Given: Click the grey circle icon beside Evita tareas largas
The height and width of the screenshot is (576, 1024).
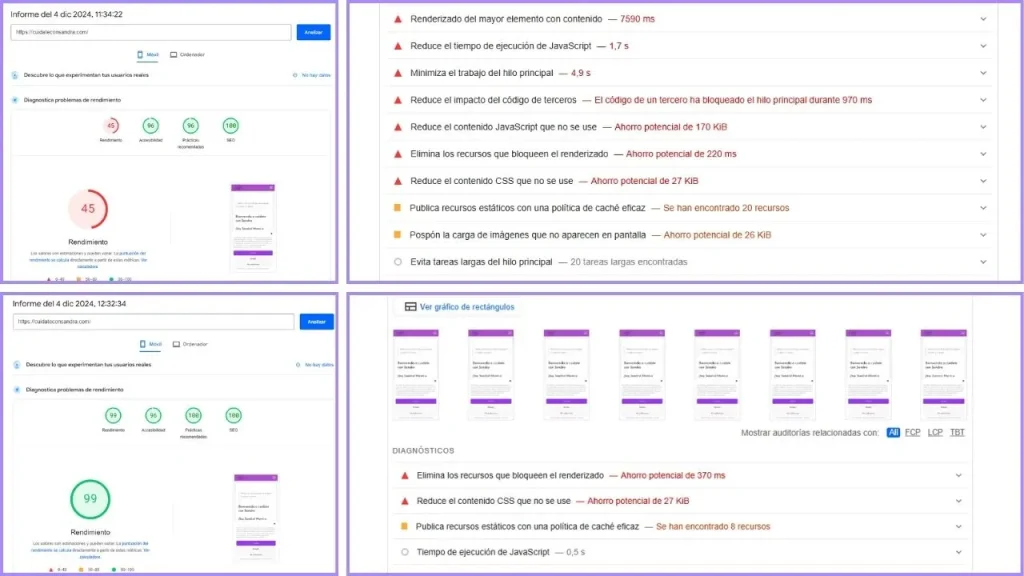Looking at the screenshot, I should coord(397,262).
